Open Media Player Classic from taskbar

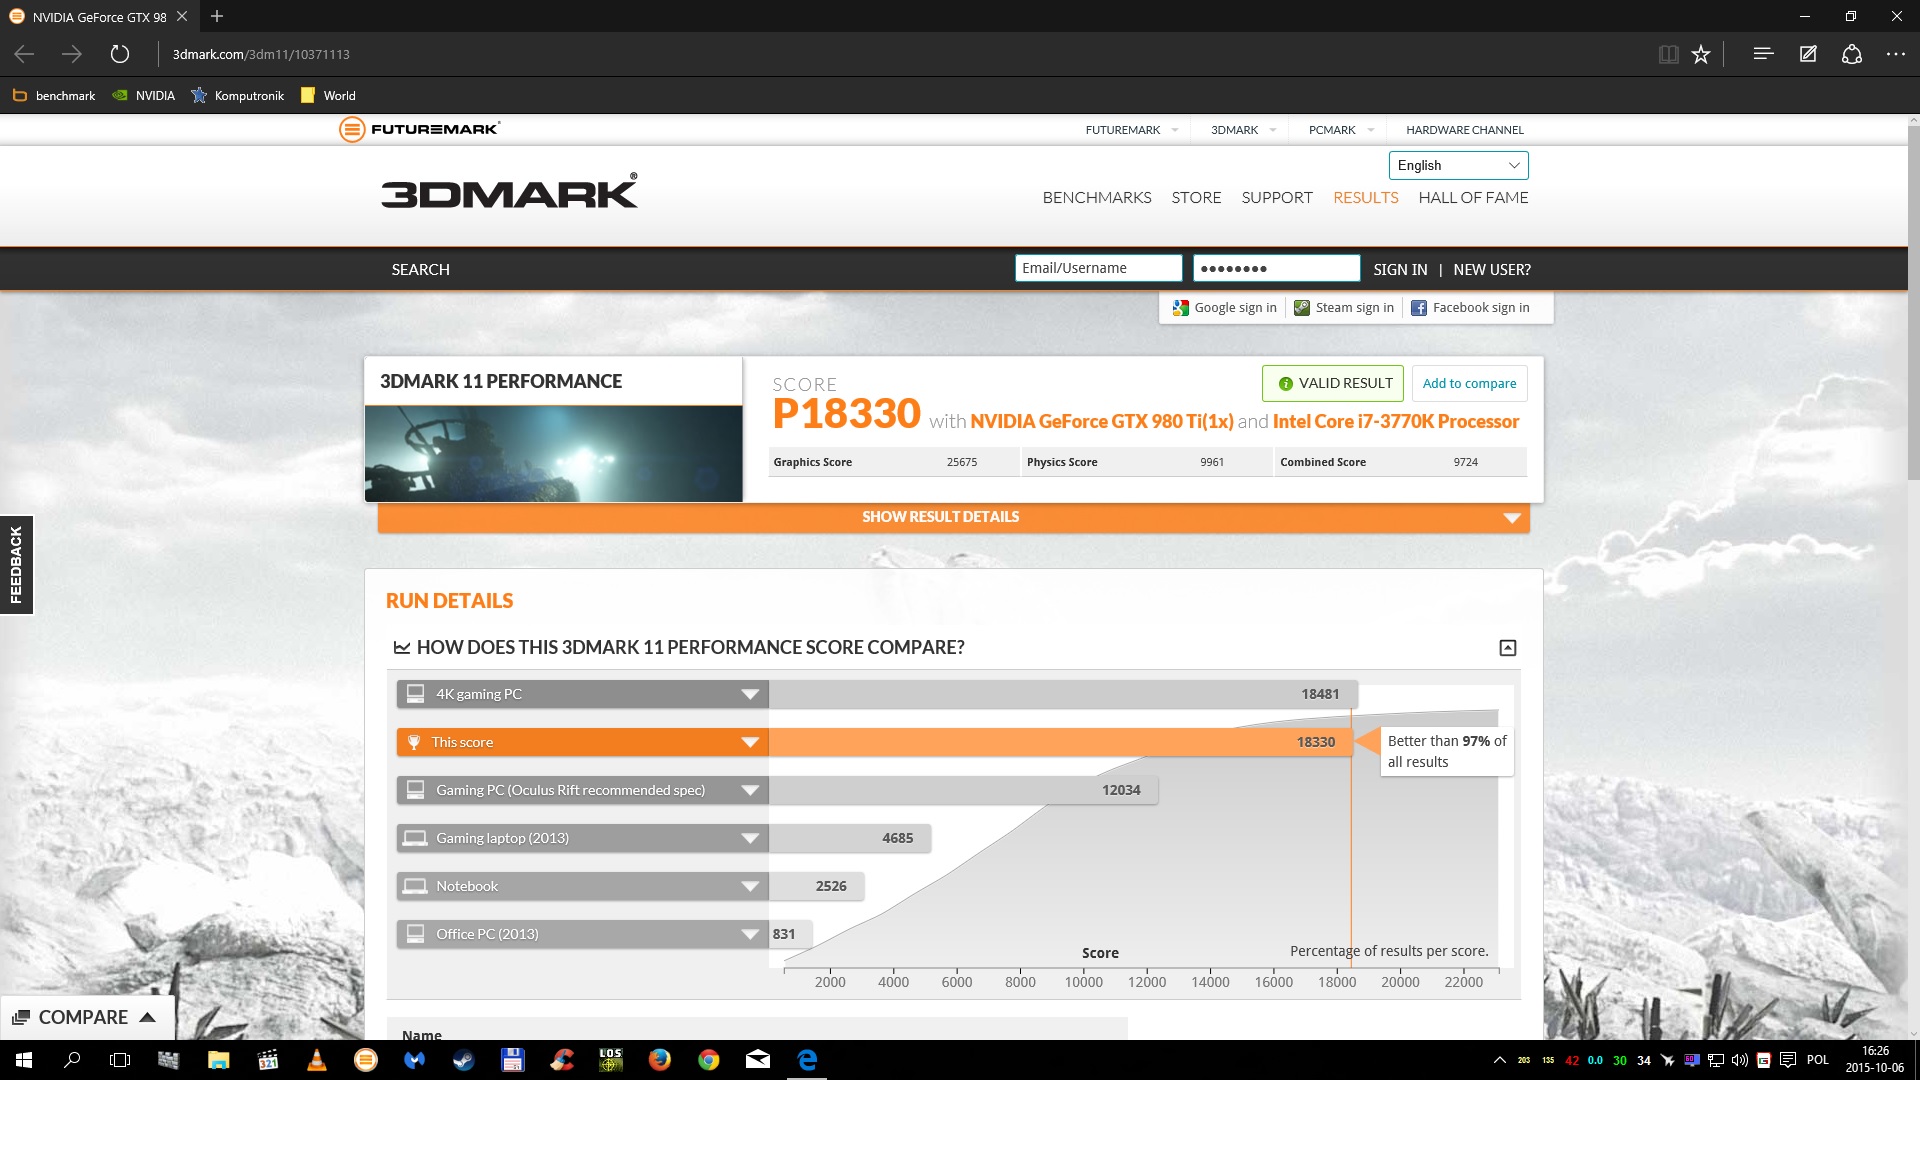[x=268, y=1060]
